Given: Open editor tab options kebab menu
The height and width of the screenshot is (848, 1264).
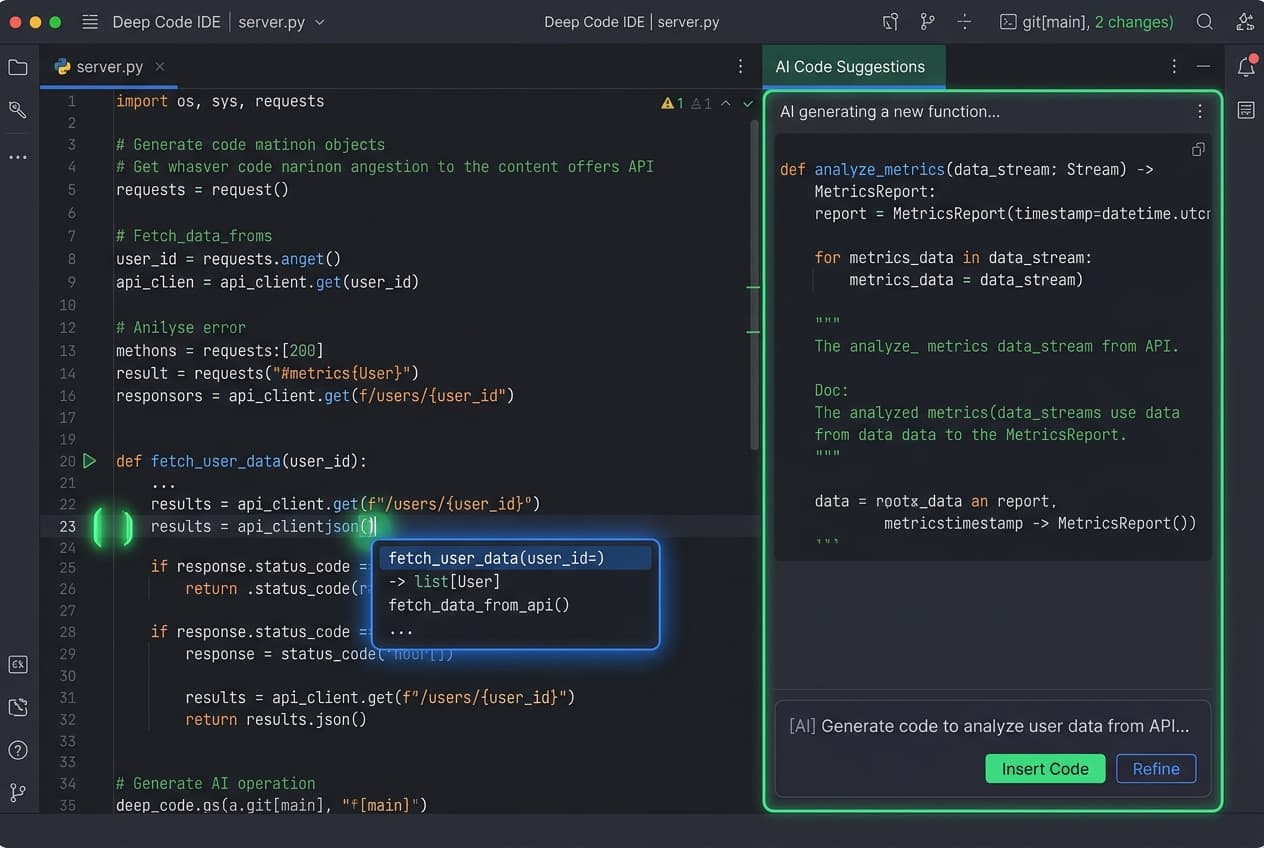Looking at the screenshot, I should [740, 66].
